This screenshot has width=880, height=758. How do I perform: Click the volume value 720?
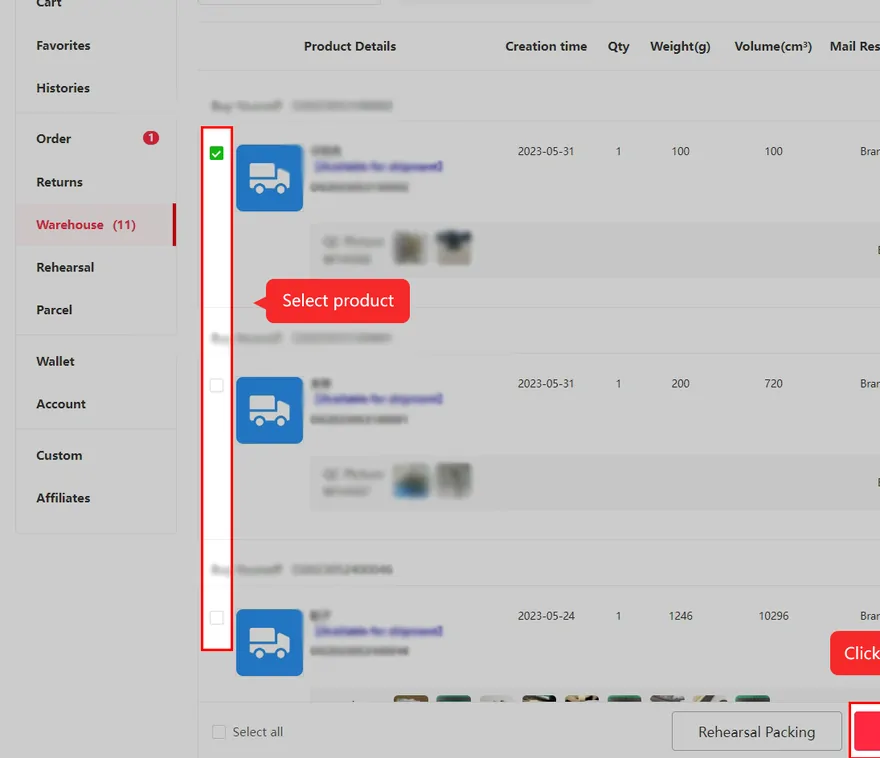click(x=773, y=384)
